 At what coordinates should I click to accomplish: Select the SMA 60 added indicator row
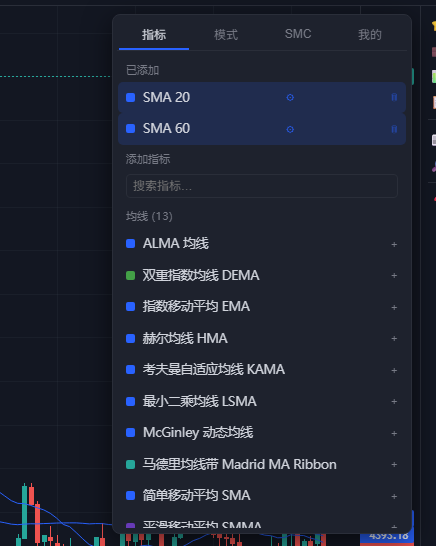point(262,129)
